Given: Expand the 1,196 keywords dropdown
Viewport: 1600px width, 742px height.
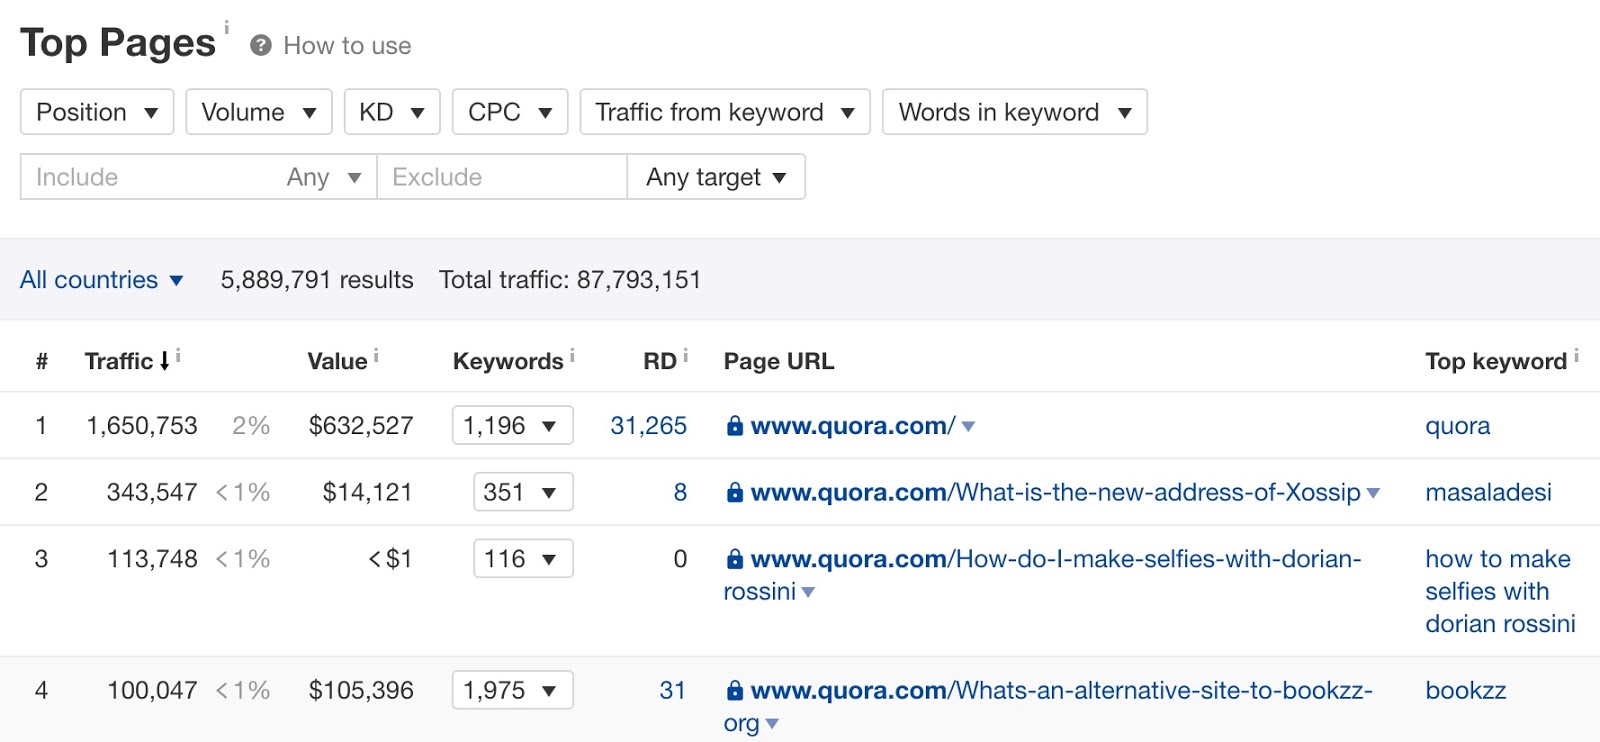Looking at the screenshot, I should pos(512,425).
